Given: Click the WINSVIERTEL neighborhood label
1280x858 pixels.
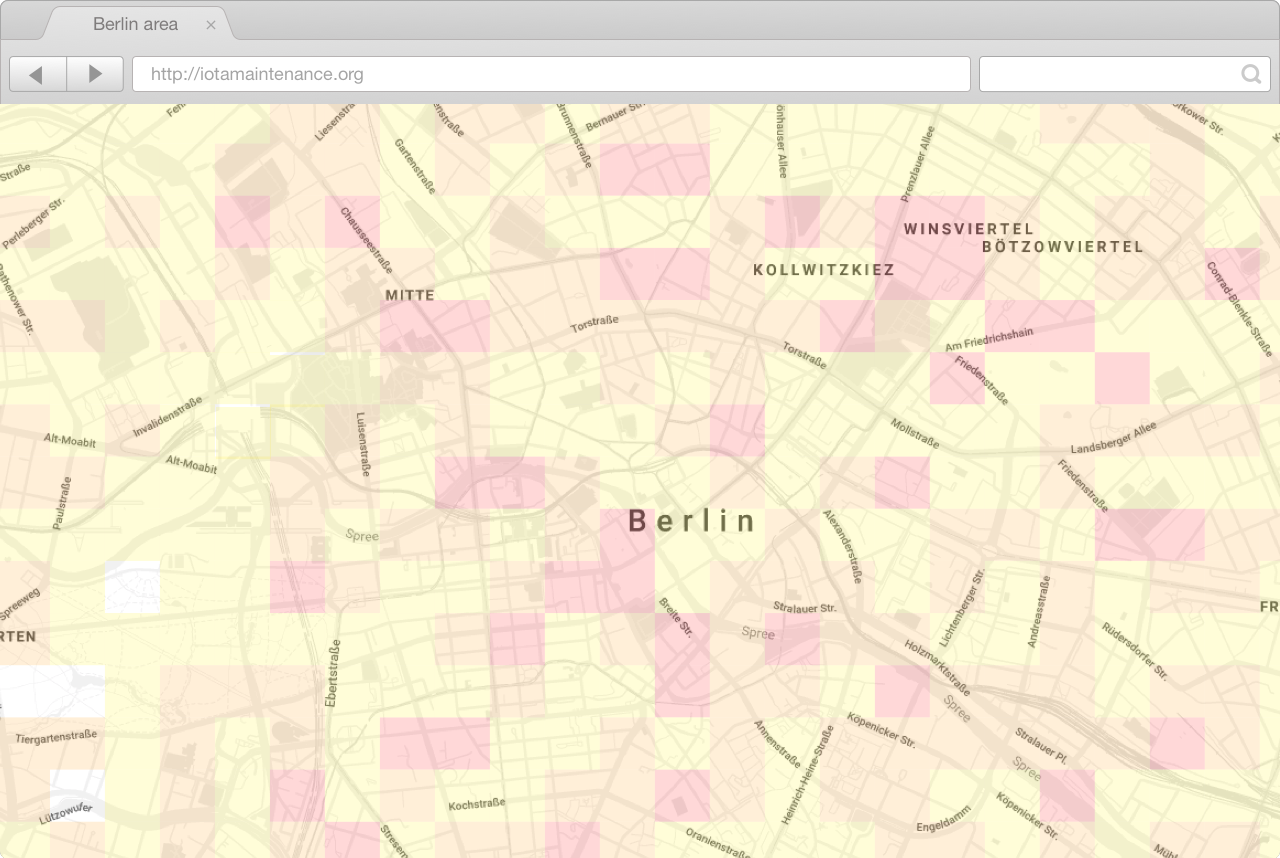Looking at the screenshot, I should pos(969,229).
